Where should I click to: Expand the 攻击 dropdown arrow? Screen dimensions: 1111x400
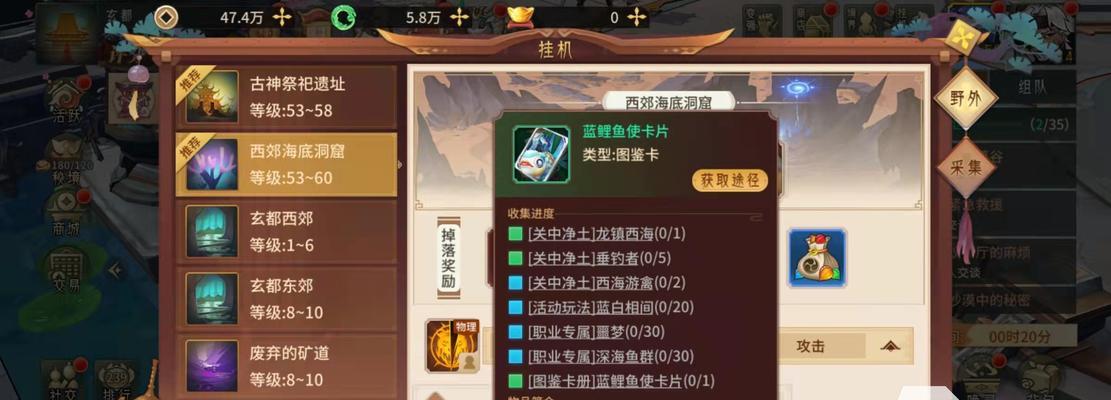(x=890, y=346)
